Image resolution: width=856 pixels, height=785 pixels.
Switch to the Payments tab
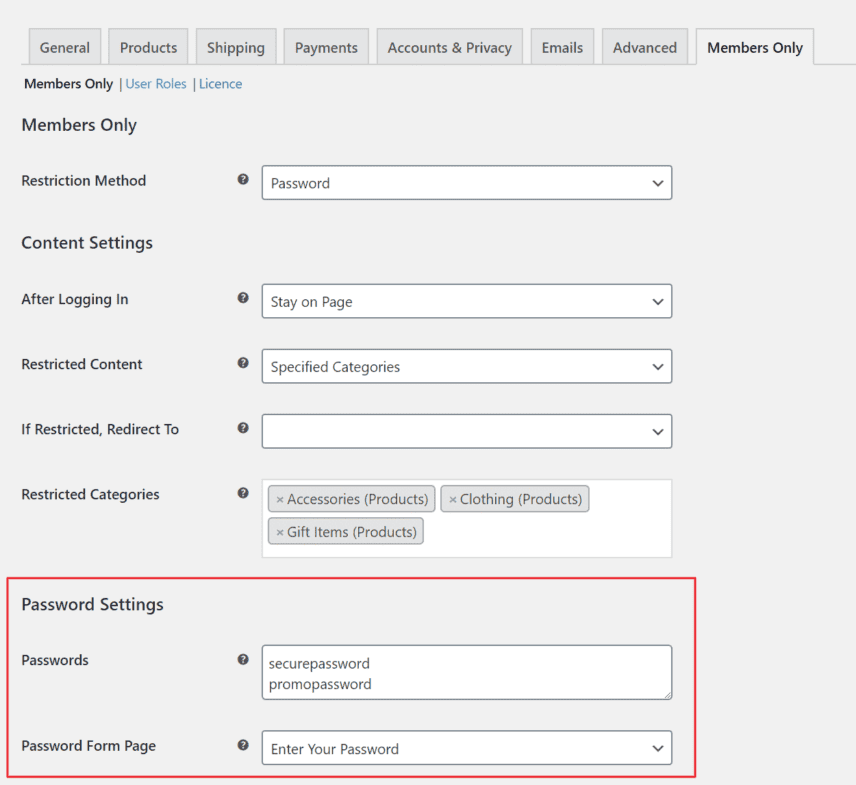pyautogui.click(x=326, y=46)
